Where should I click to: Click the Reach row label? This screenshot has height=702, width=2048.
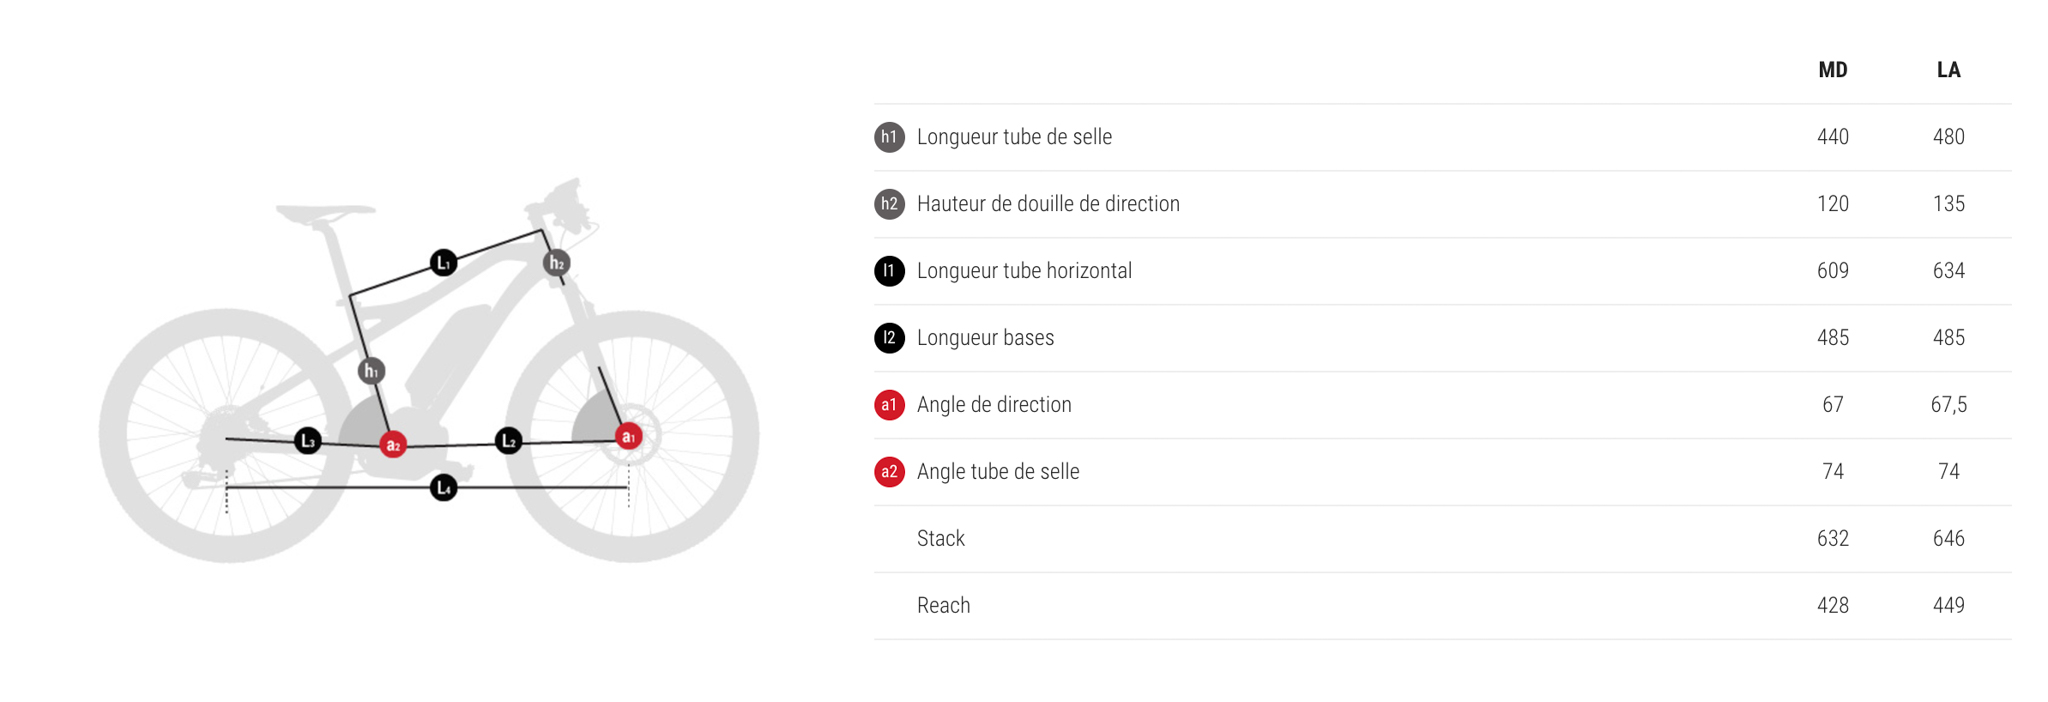[x=943, y=606]
